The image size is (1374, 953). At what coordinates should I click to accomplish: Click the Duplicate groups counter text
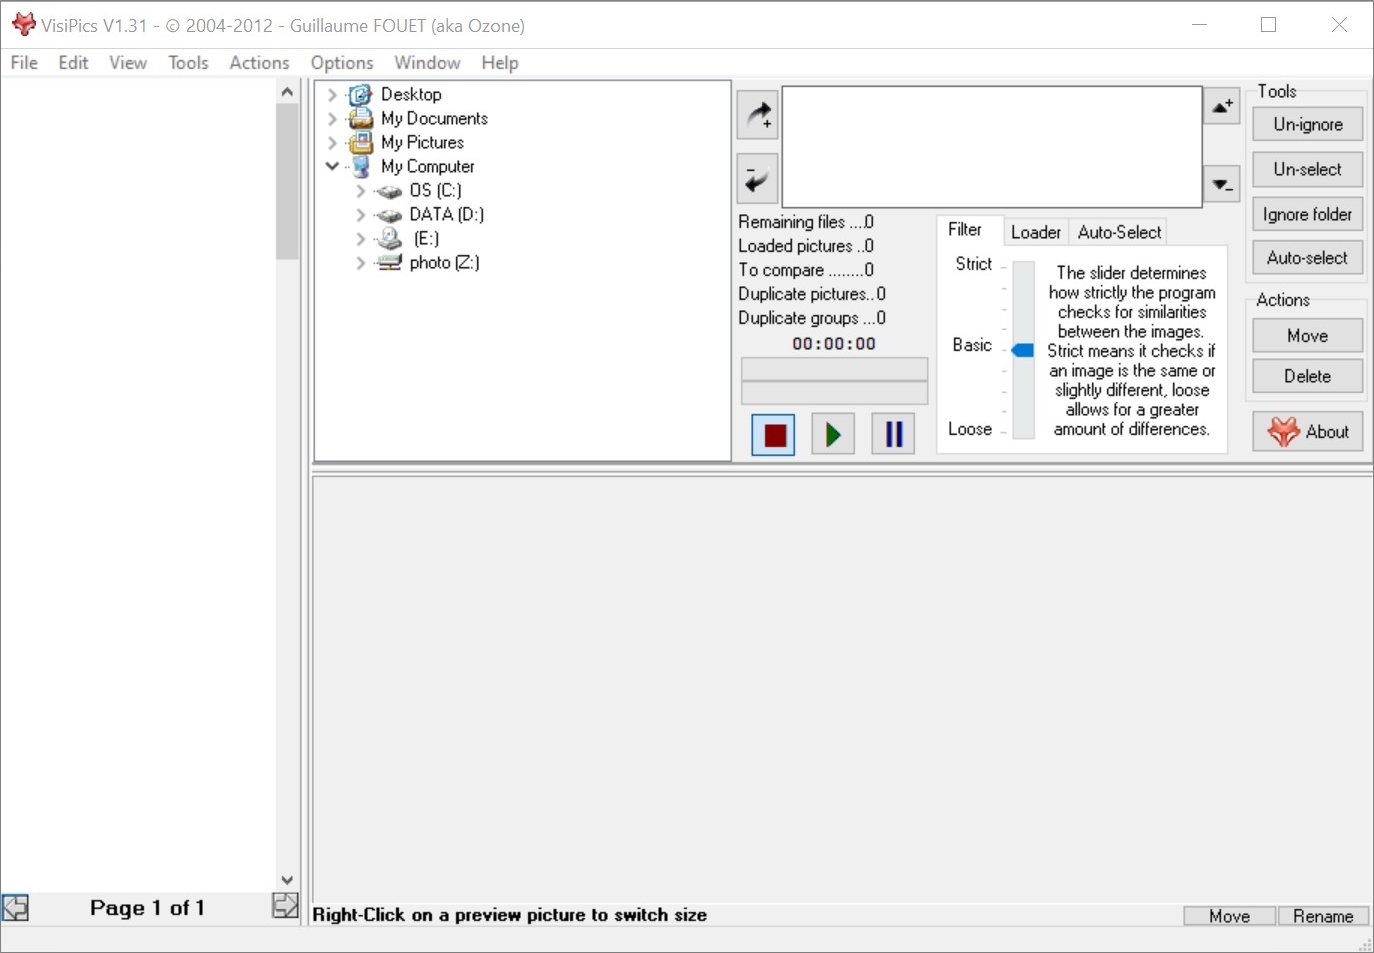812,318
